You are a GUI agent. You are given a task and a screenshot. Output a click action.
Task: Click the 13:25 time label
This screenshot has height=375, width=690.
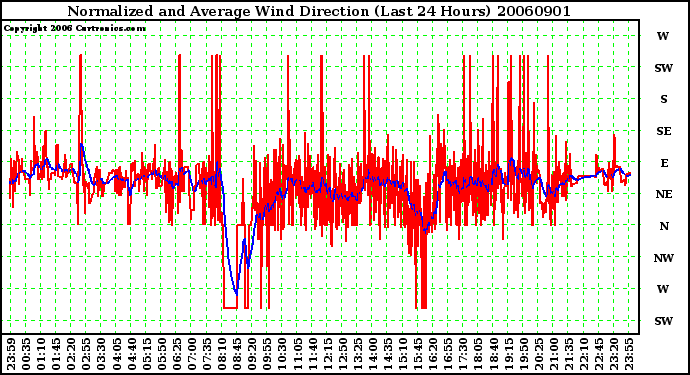click(357, 354)
